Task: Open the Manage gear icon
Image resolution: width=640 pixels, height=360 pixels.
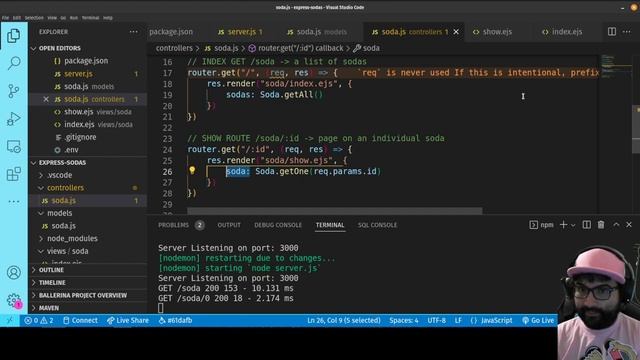Action: tap(13, 300)
